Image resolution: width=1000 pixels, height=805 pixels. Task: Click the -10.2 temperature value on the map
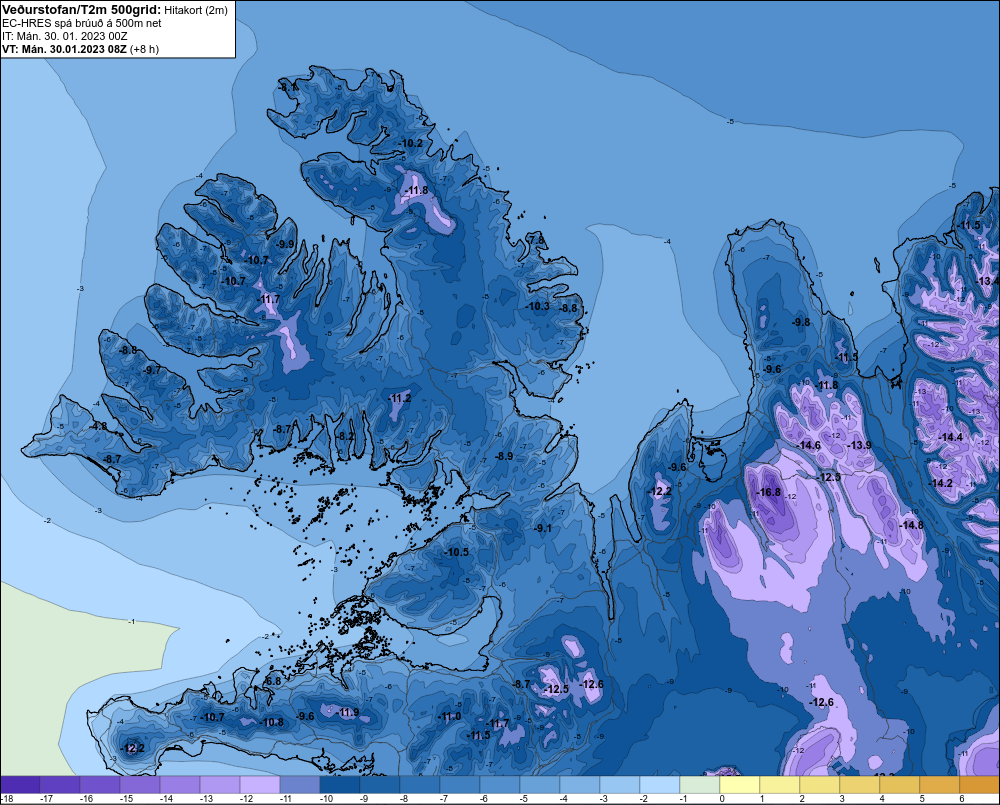pos(410,144)
